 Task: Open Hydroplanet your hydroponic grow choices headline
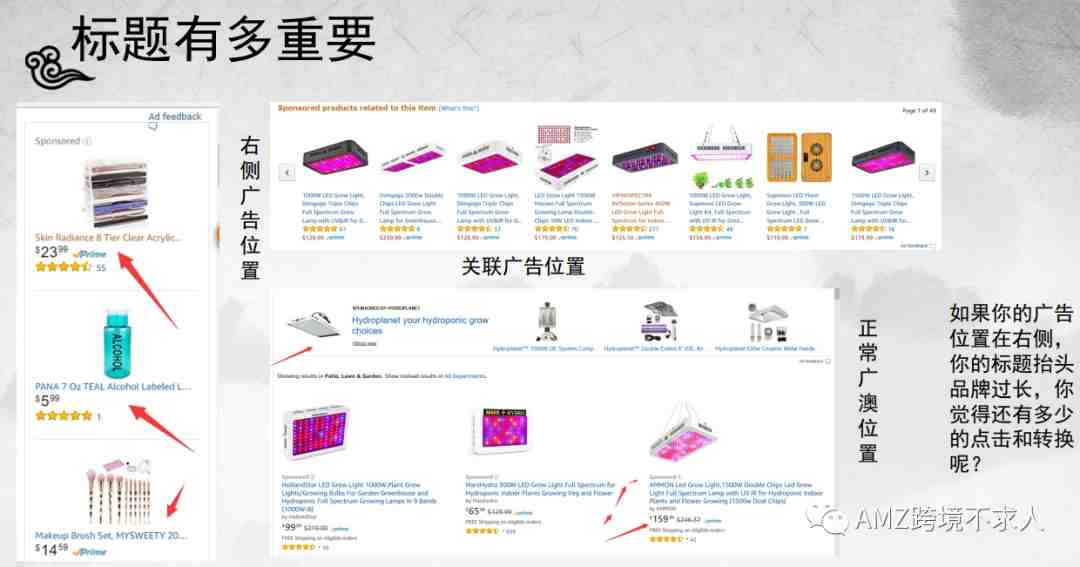coord(420,325)
